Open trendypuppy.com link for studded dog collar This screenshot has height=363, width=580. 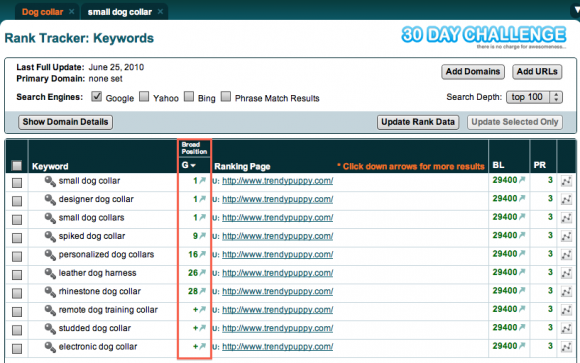[277, 328]
